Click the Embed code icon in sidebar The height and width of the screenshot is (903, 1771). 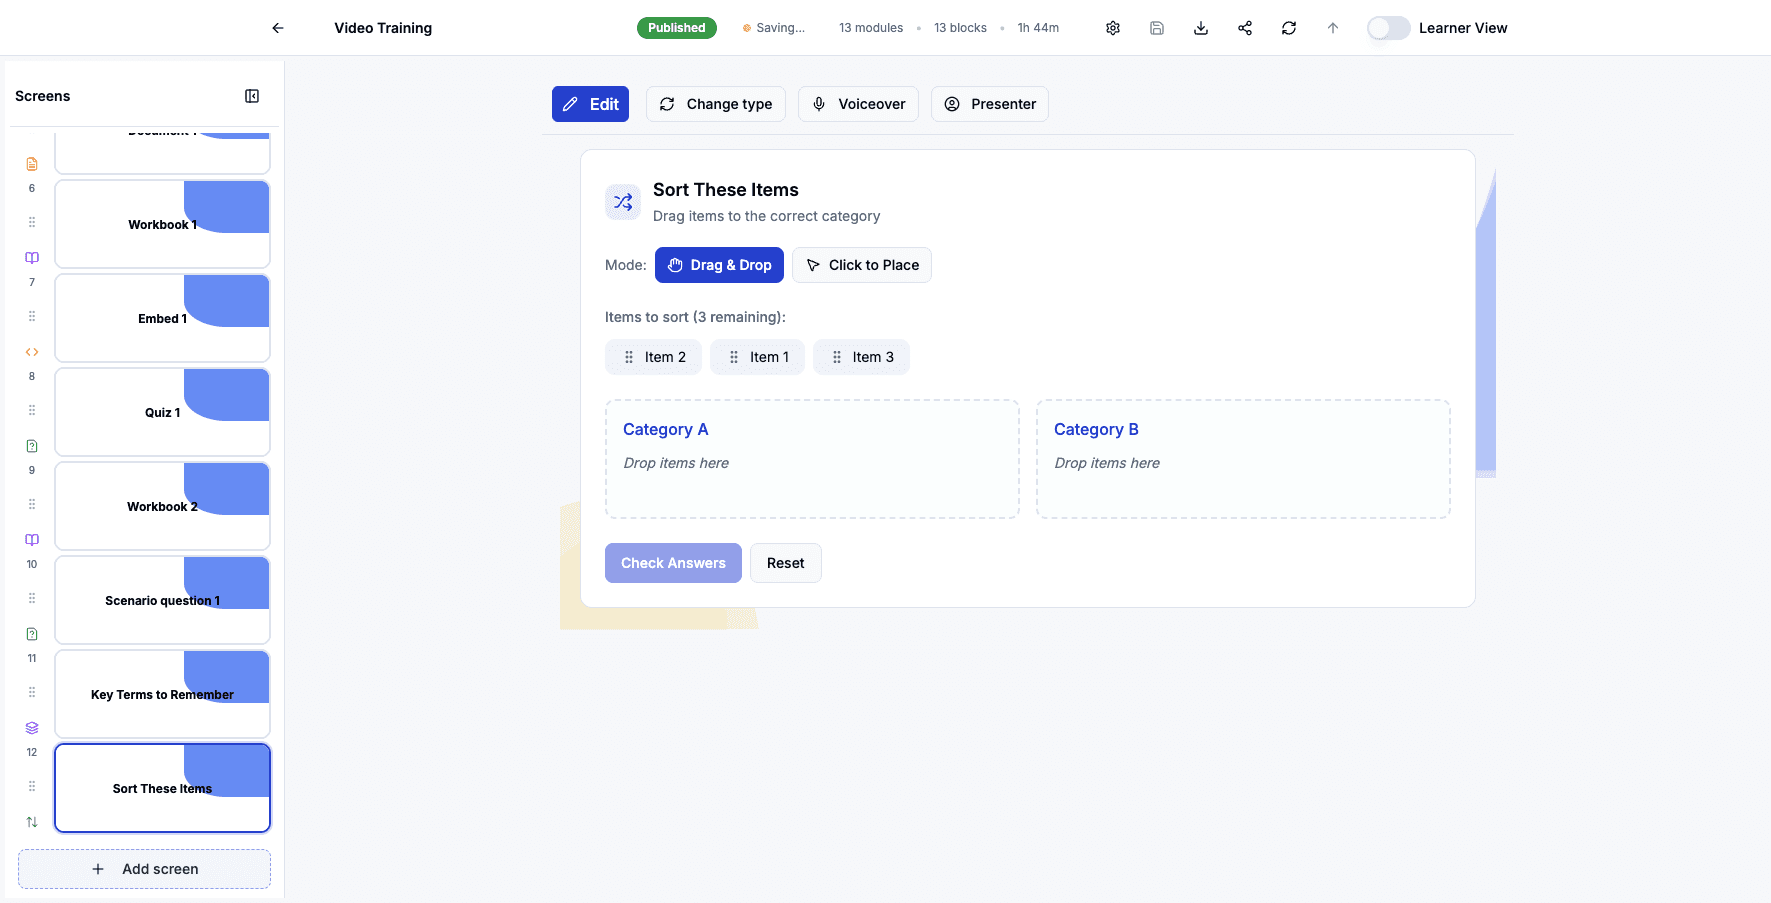31,351
